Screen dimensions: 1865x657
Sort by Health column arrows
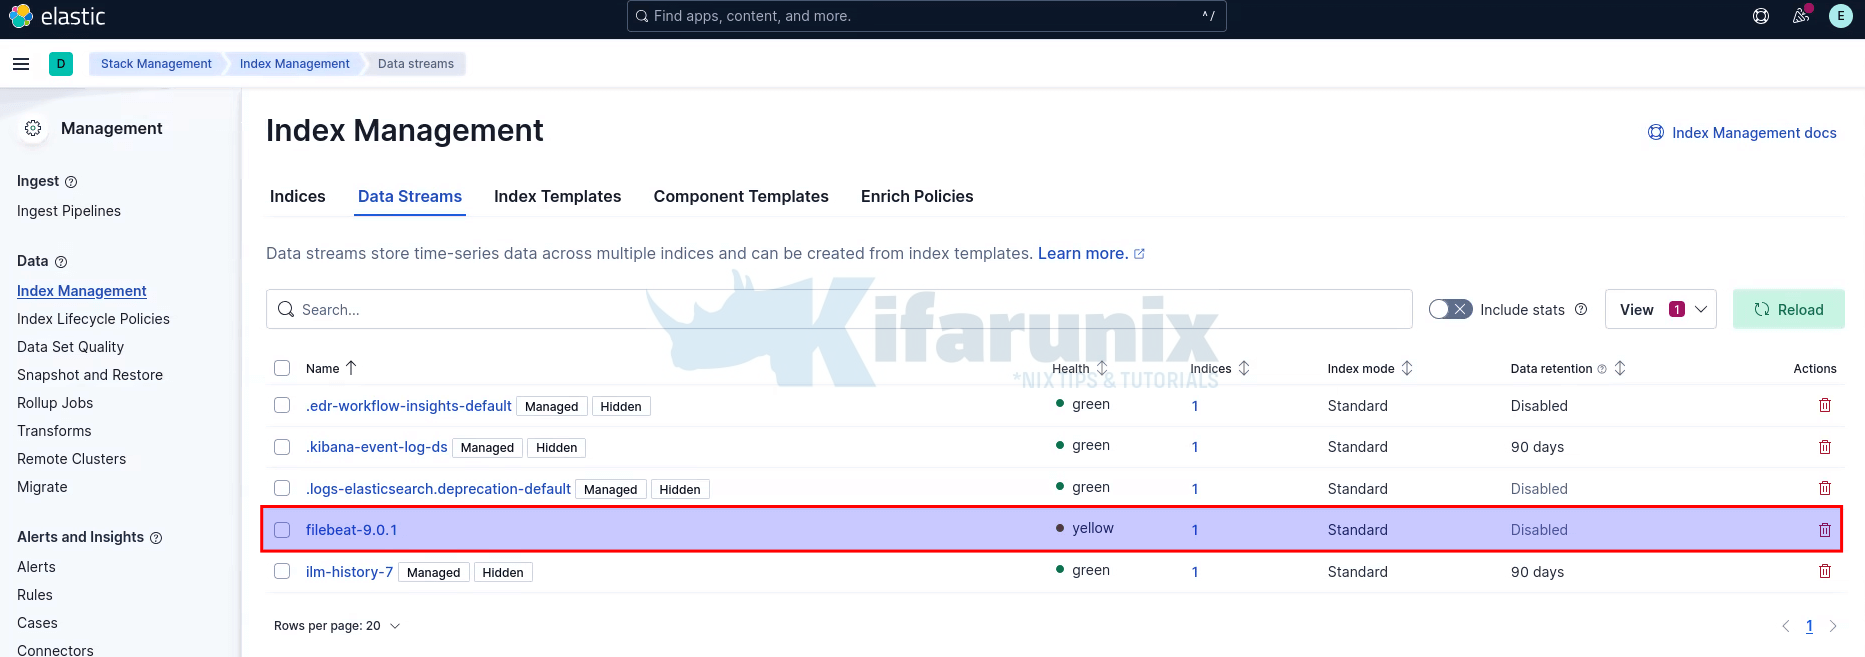(x=1102, y=368)
